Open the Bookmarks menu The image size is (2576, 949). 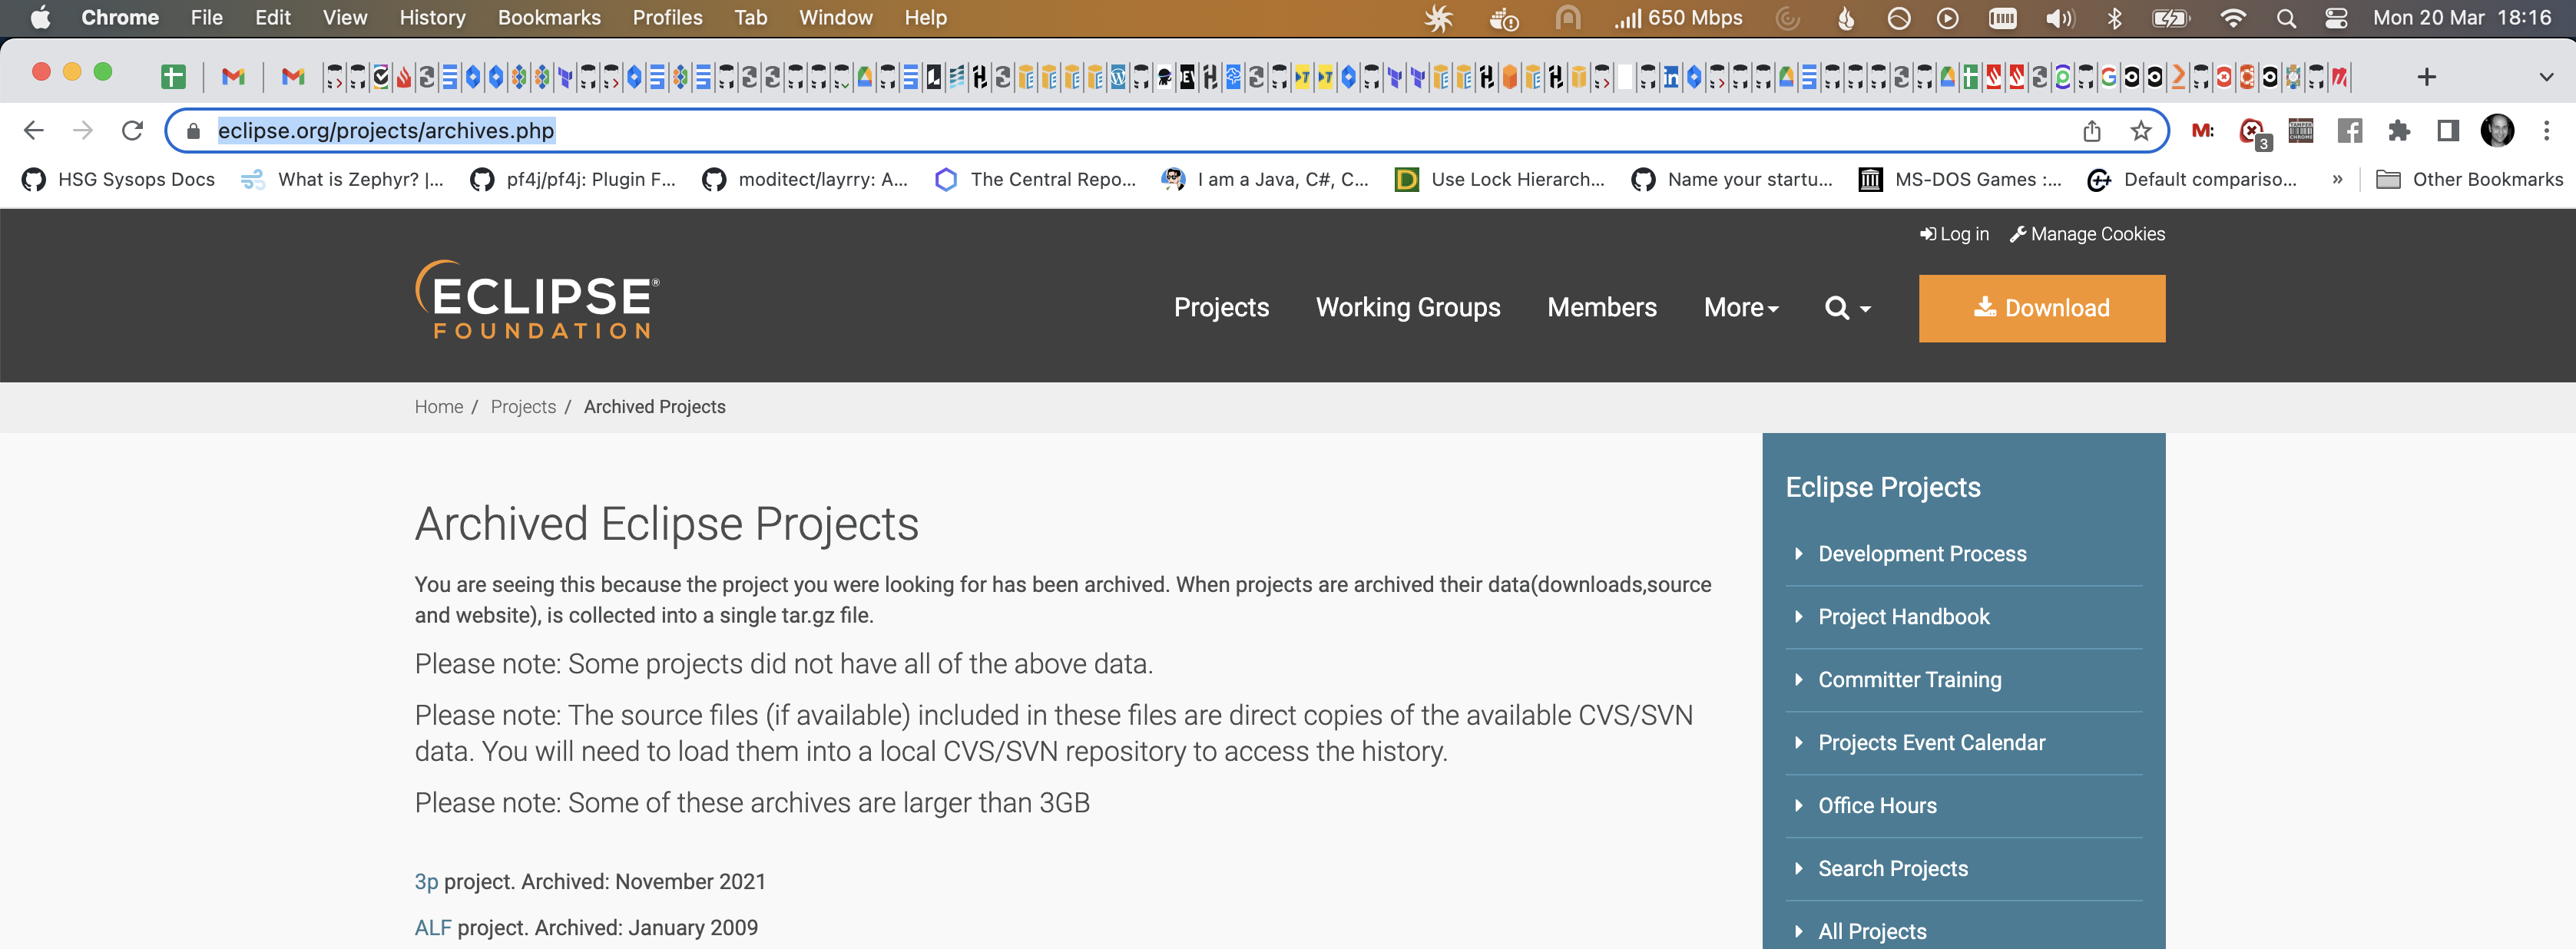(x=548, y=17)
